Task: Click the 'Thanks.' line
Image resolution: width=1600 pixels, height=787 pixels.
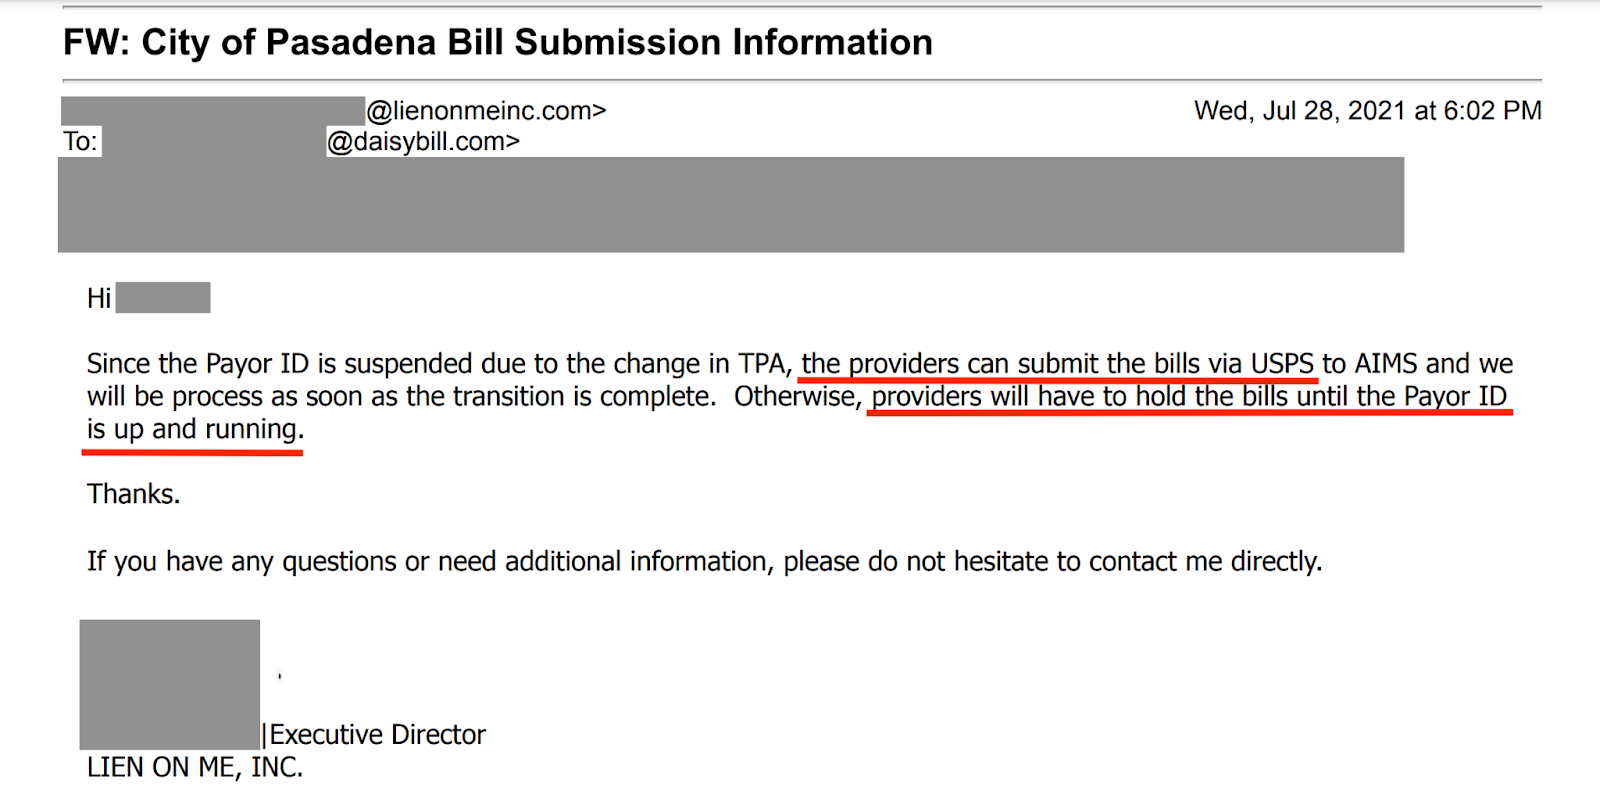Action: (x=134, y=494)
